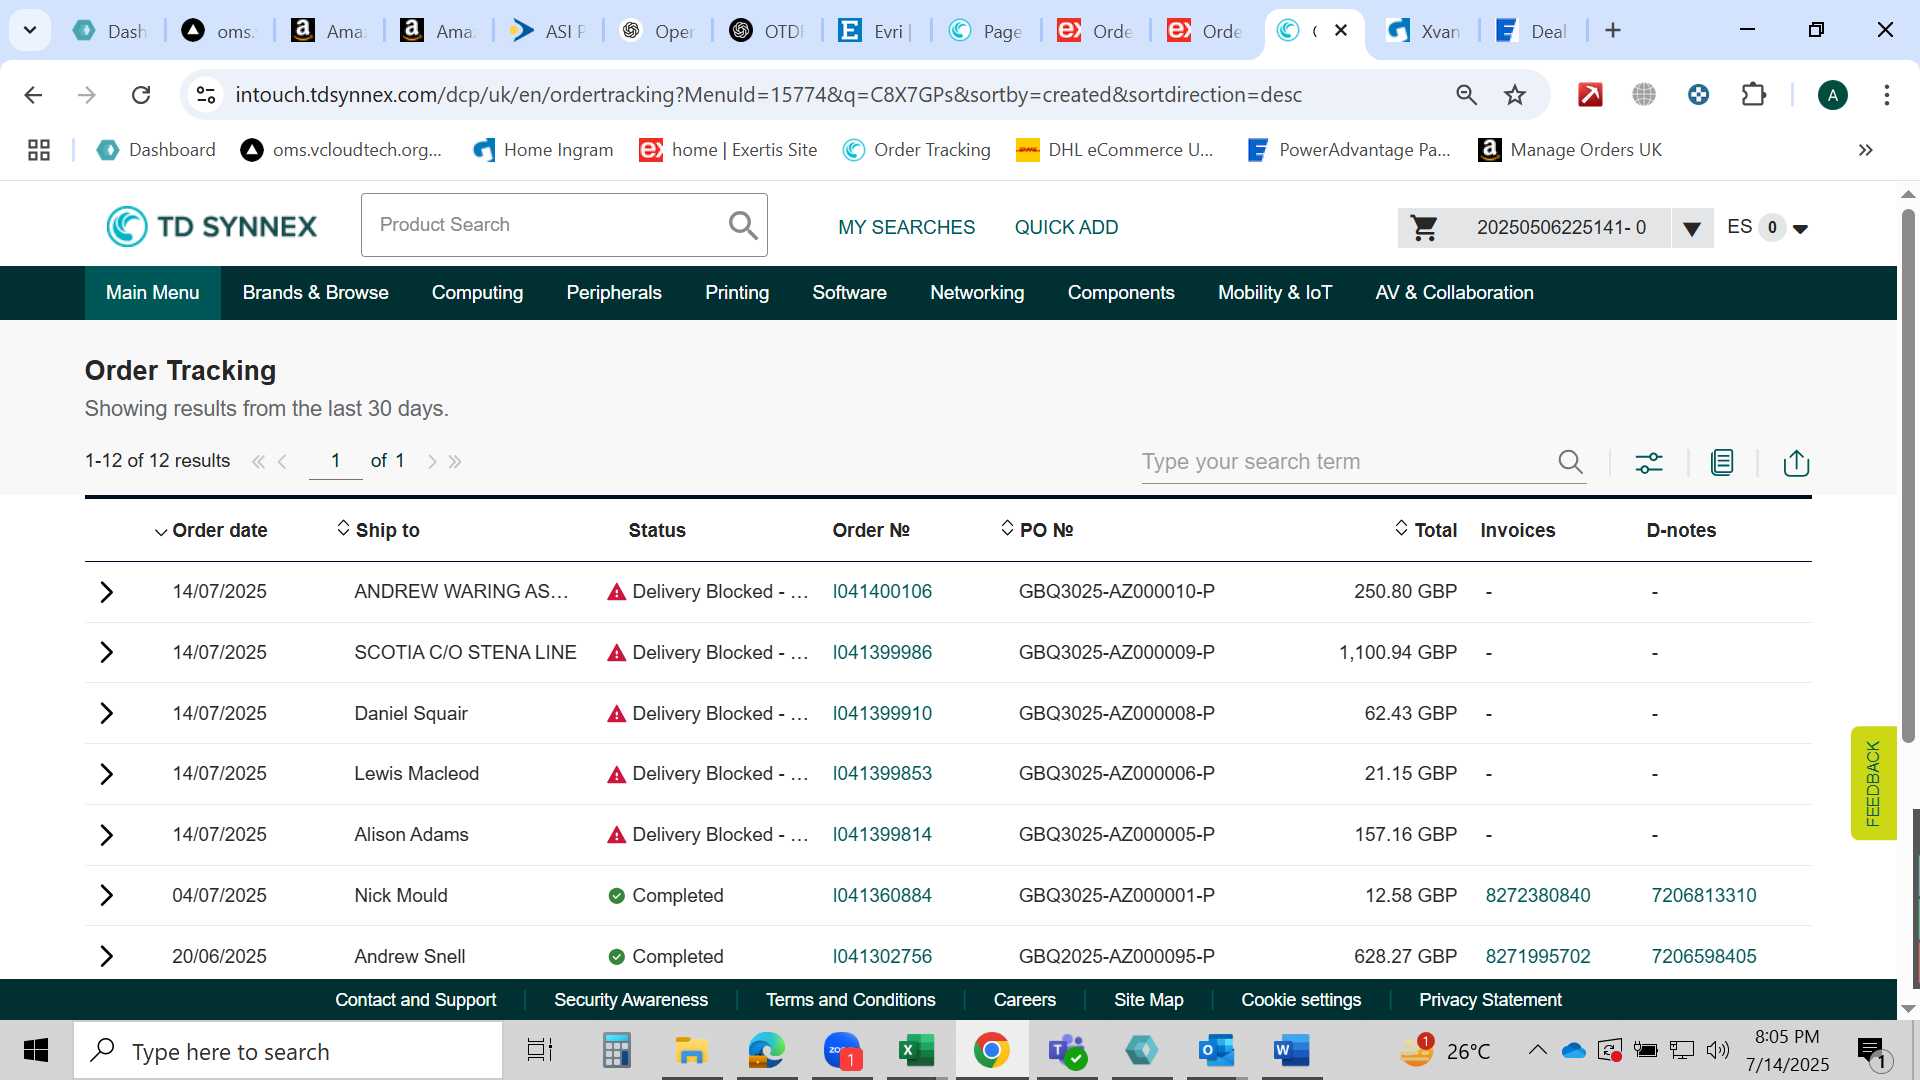Open the cart selection dropdown arrow
The width and height of the screenshot is (1920, 1080).
[x=1692, y=229]
